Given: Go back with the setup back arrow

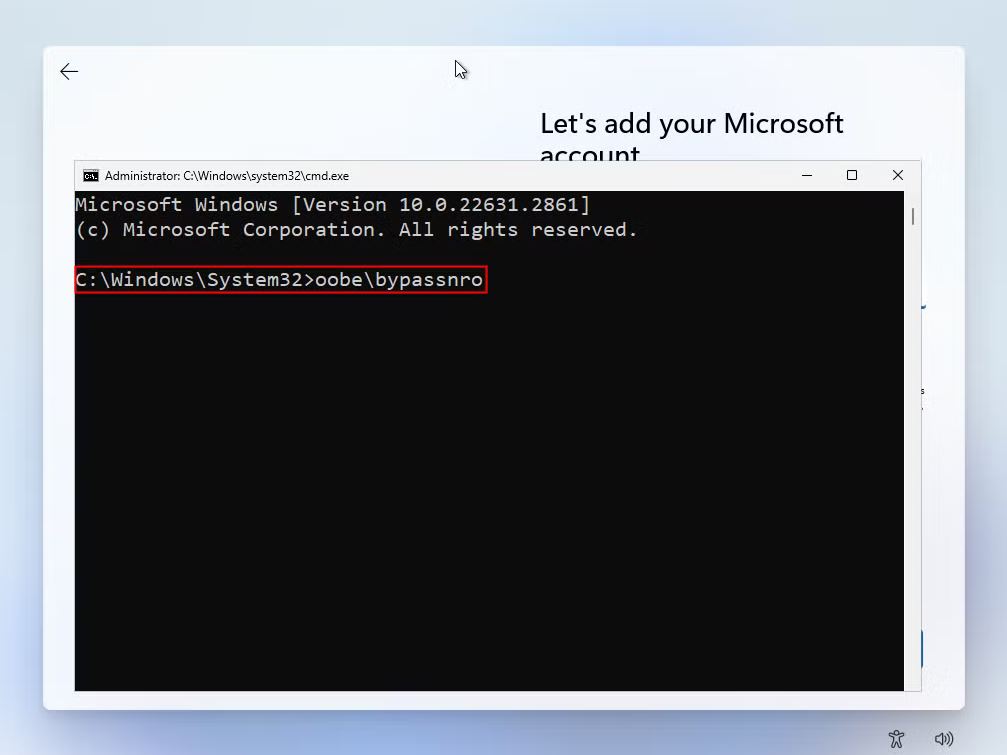Looking at the screenshot, I should tap(69, 71).
